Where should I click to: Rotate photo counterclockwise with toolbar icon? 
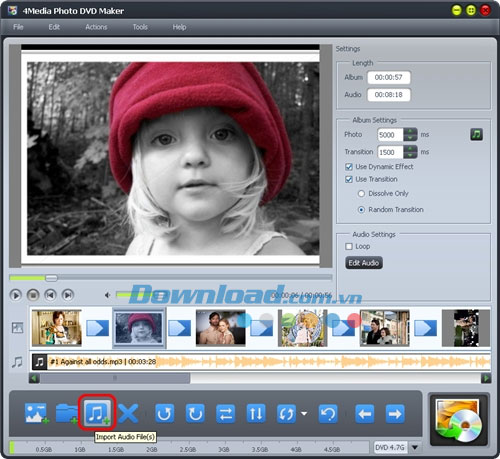[165, 413]
